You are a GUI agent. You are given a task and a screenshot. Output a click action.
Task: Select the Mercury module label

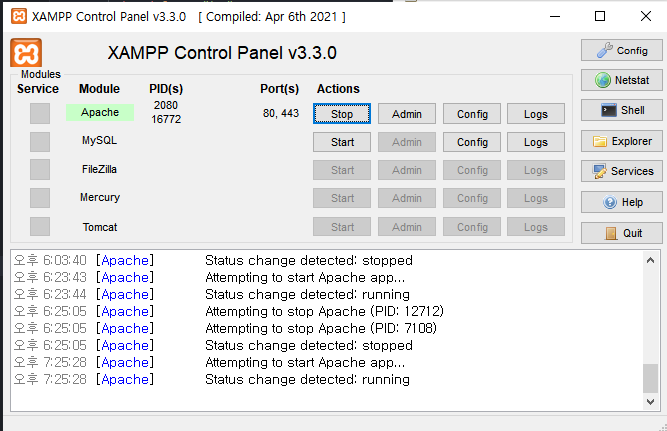(100, 197)
